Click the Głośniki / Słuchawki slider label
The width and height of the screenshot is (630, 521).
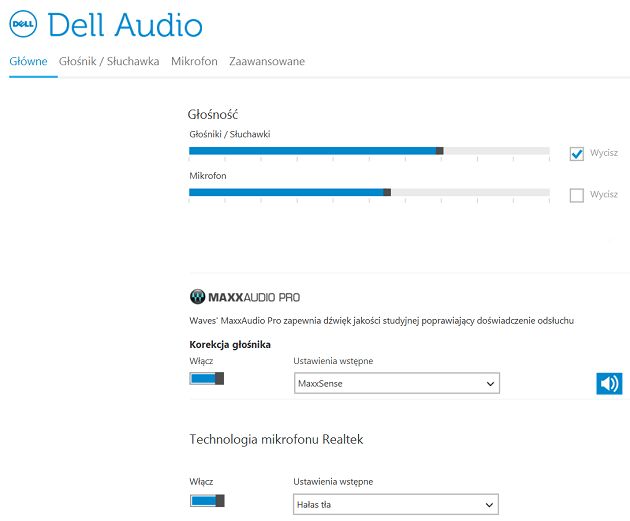pyautogui.click(x=230, y=134)
